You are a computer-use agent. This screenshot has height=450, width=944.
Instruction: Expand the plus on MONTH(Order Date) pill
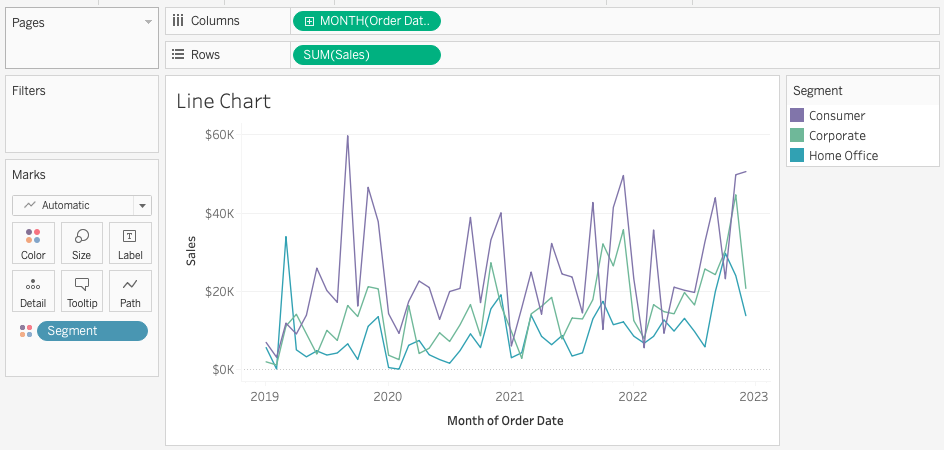coord(309,21)
